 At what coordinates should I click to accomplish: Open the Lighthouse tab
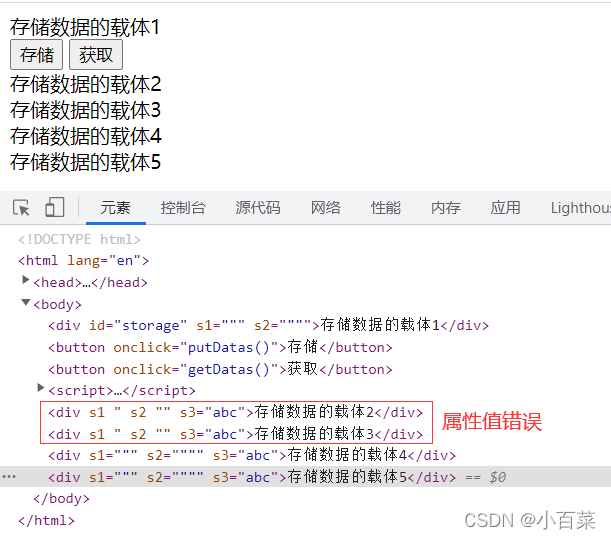pyautogui.click(x=581, y=208)
